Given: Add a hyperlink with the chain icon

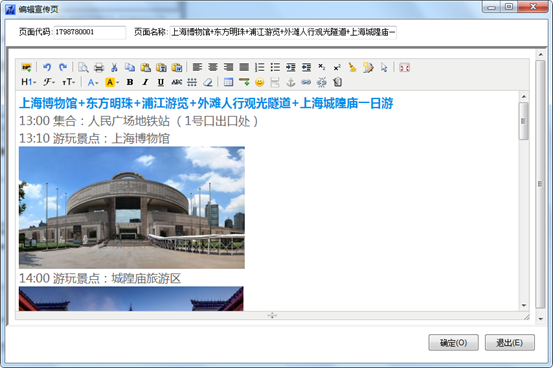Looking at the screenshot, I should (306, 82).
